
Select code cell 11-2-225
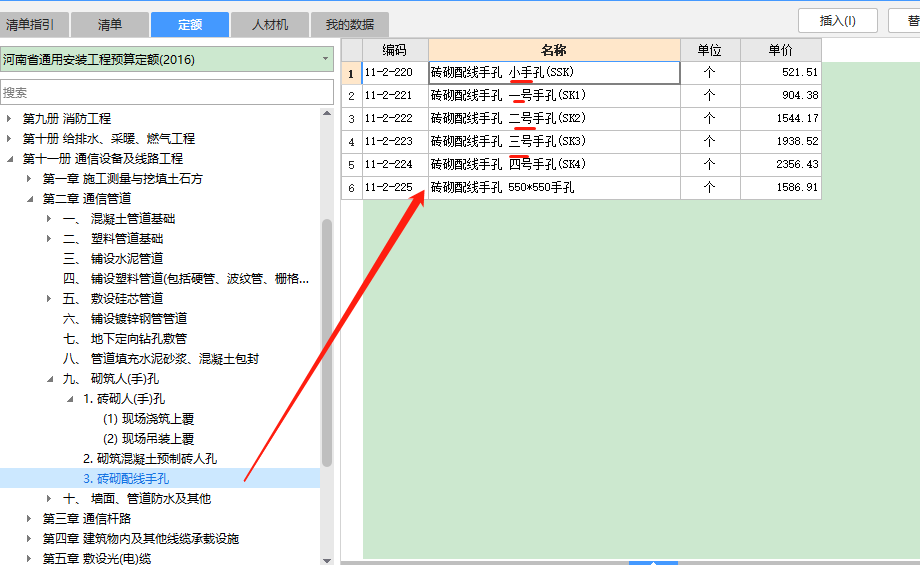tap(395, 188)
